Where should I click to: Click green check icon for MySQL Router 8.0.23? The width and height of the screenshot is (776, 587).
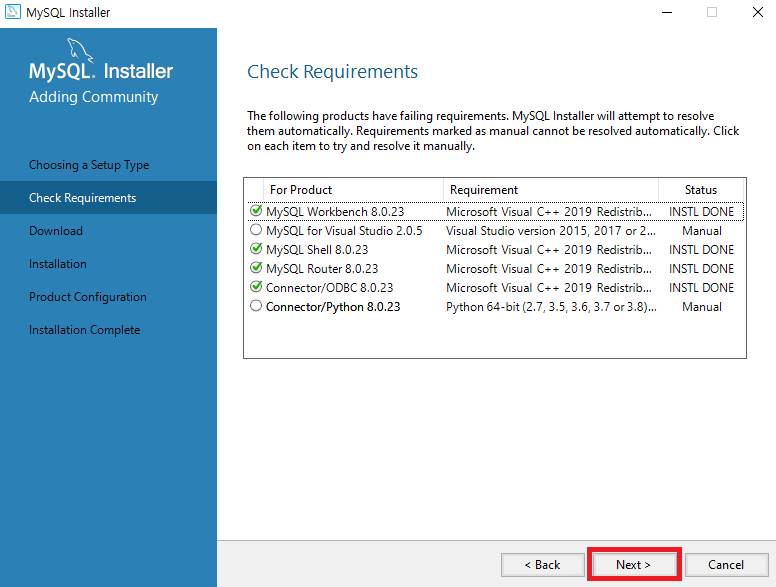pyautogui.click(x=256, y=268)
